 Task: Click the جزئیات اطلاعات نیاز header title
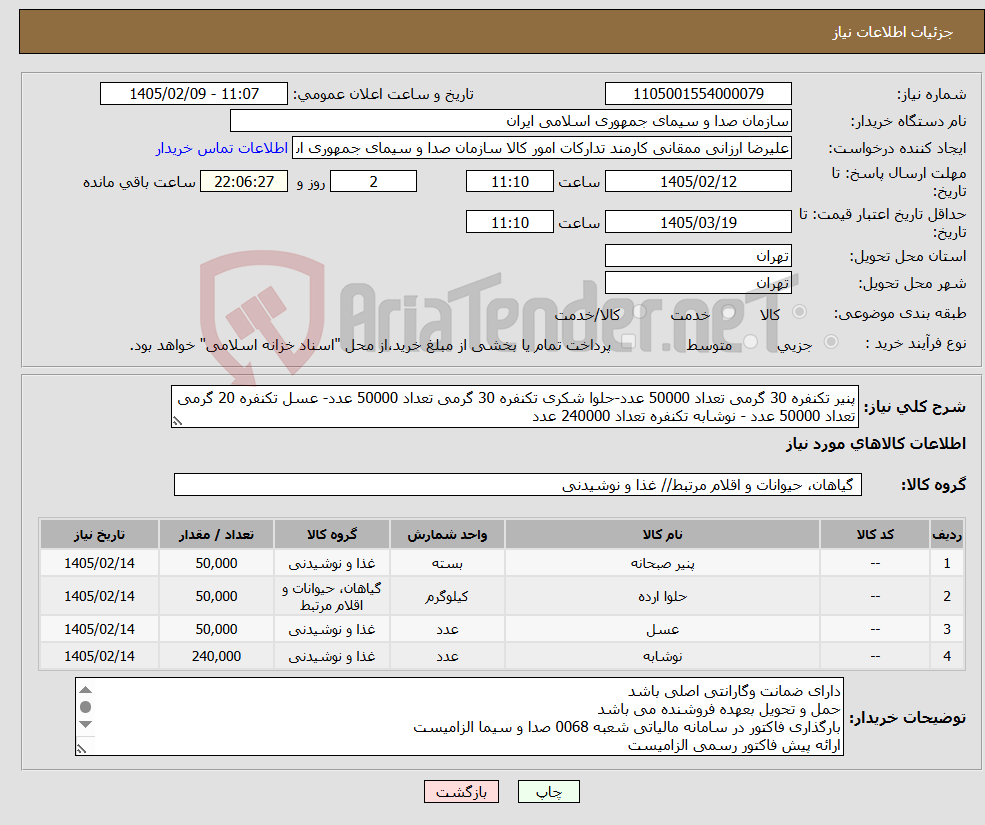[x=892, y=32]
